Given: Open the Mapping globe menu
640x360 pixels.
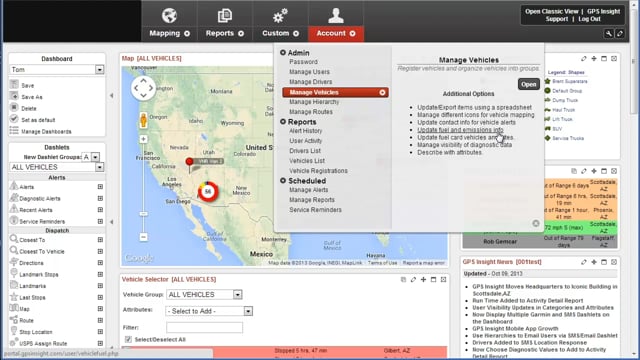Looking at the screenshot, I should coord(169,16).
